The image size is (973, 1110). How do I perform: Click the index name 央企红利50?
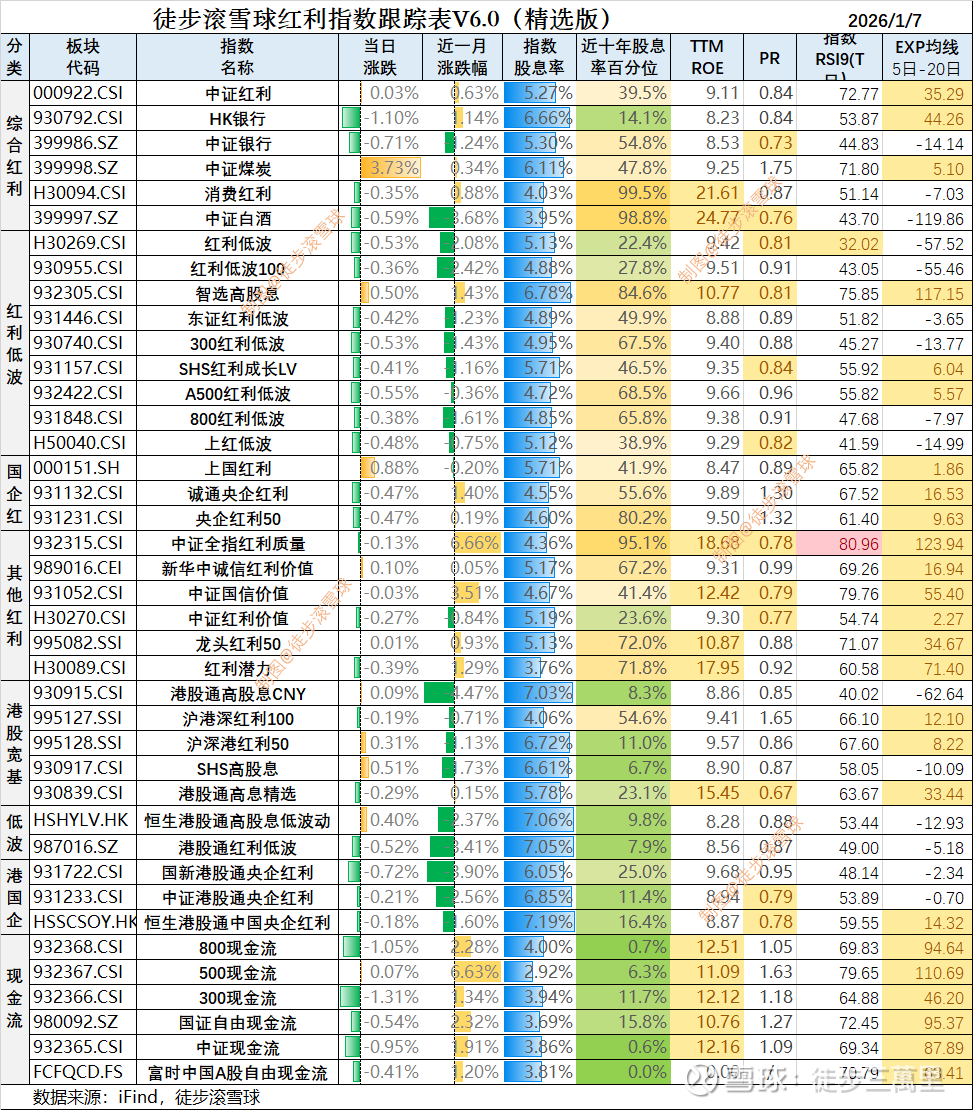click(238, 519)
